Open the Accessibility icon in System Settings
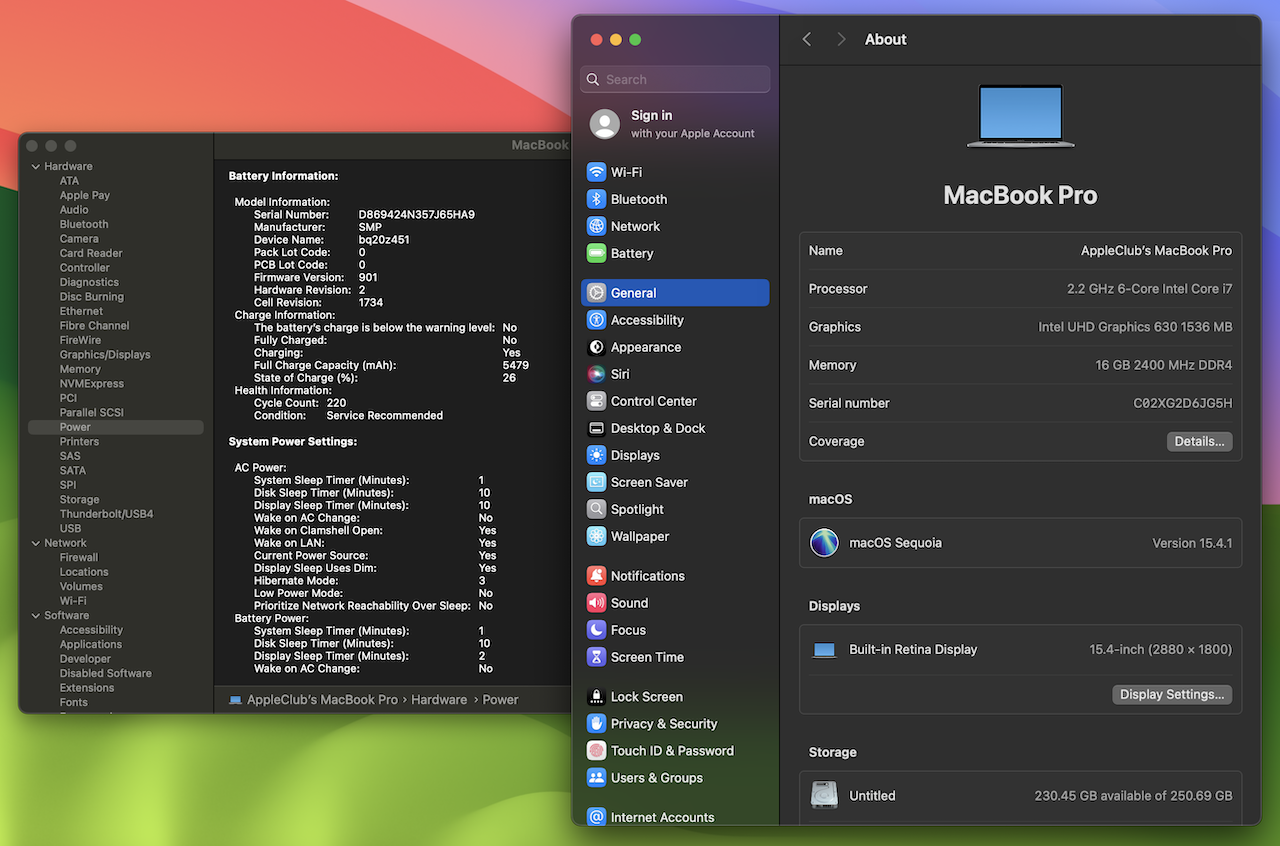Screen dimensions: 1280x846 596,320
